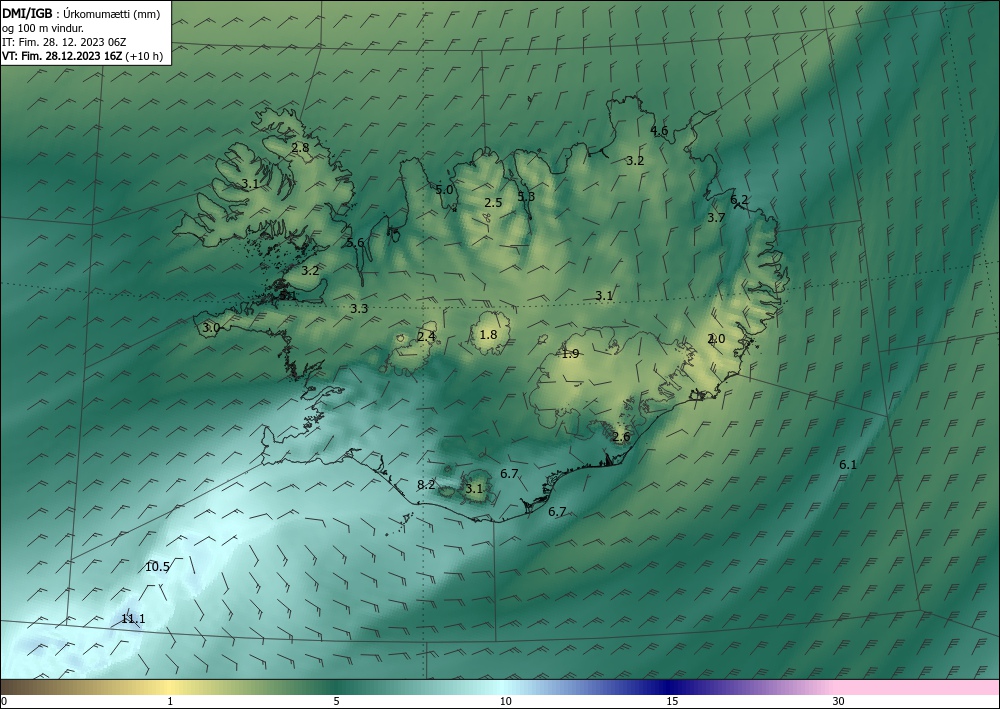1000x709 pixels.
Task: Click the 30 tick on the color scale
Action: coord(839,701)
